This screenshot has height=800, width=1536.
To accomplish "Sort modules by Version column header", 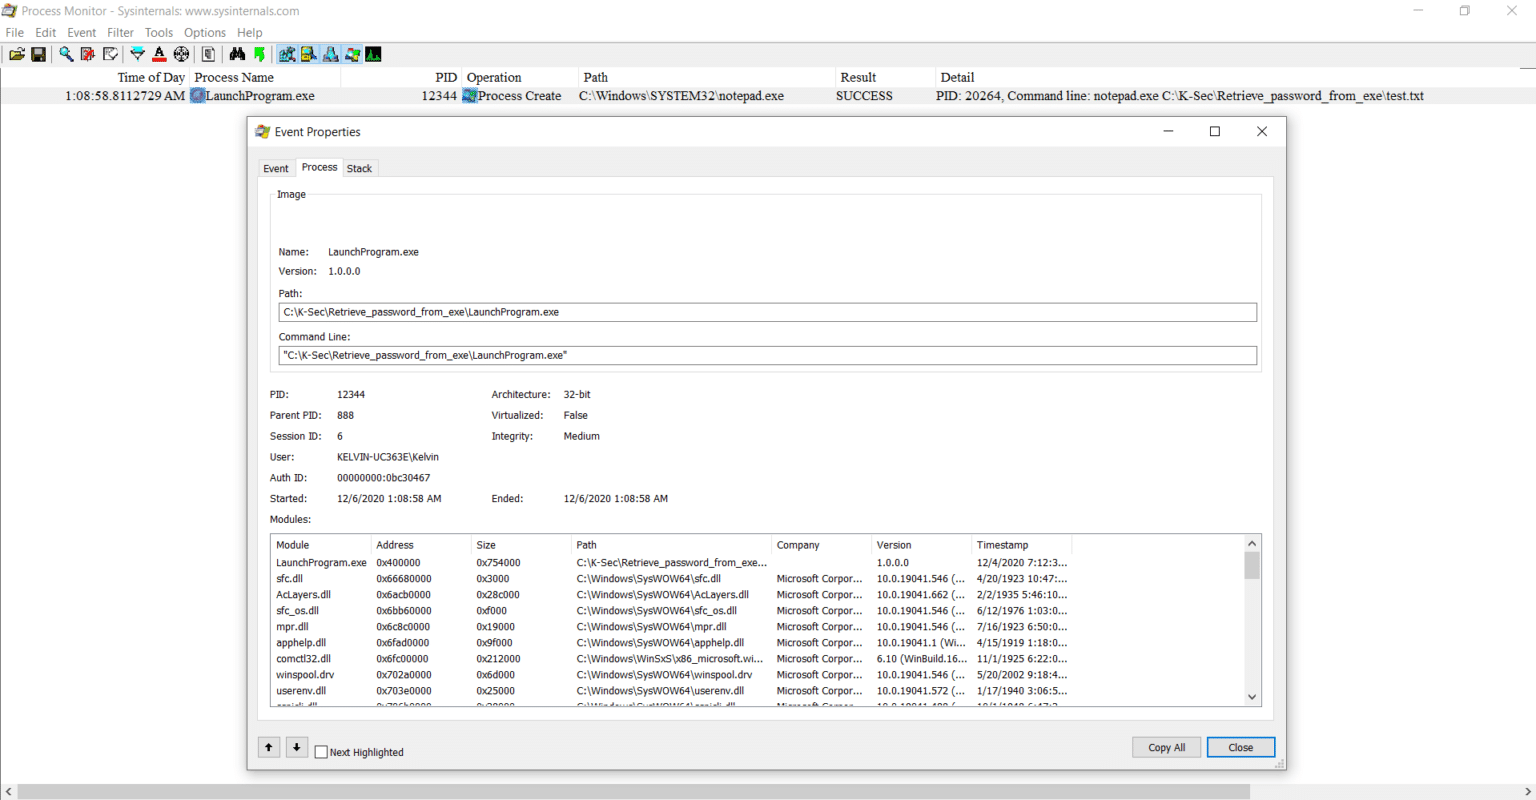I will tap(921, 545).
